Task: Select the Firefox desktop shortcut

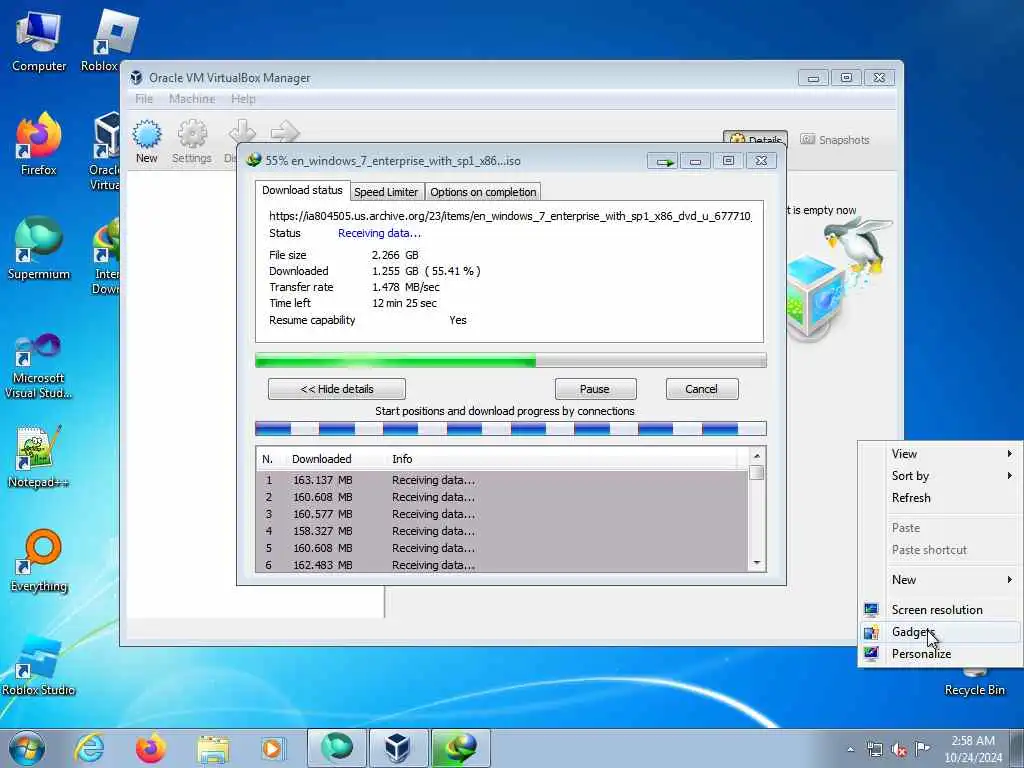Action: (x=39, y=144)
